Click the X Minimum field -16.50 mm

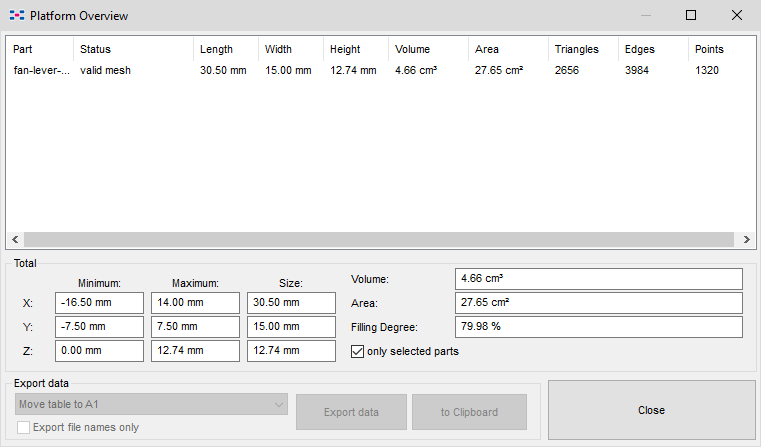click(99, 303)
